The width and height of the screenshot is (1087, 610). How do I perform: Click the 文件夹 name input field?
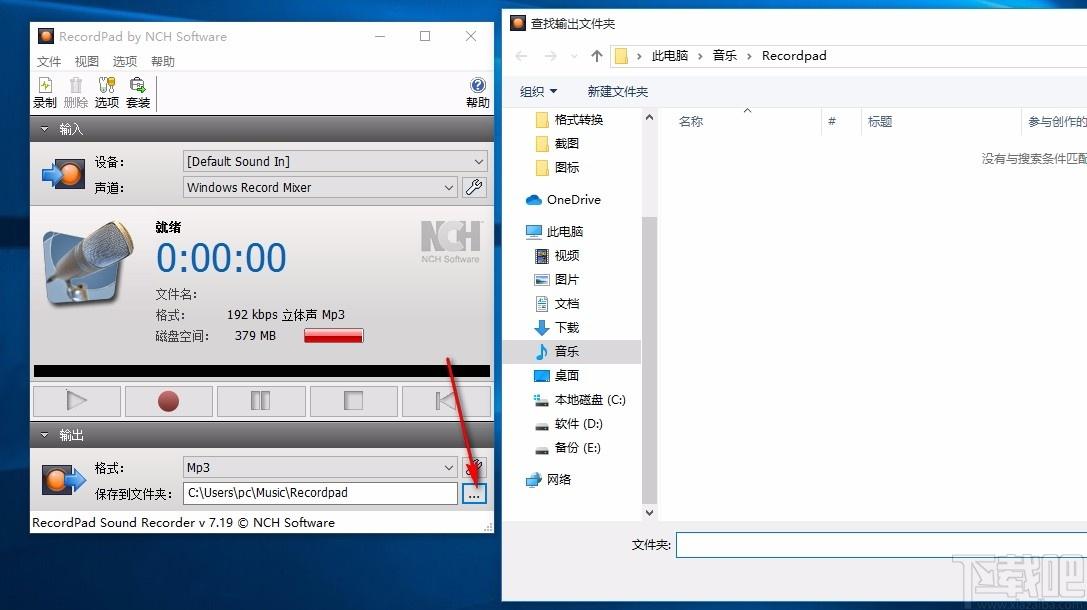882,545
